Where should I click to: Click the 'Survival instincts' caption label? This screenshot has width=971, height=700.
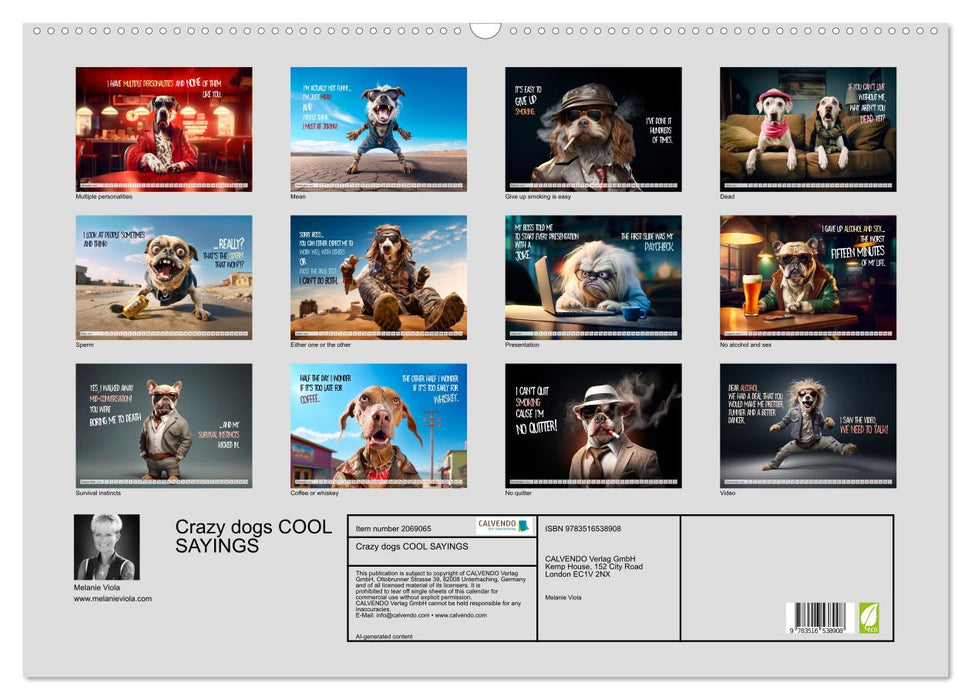point(97,492)
